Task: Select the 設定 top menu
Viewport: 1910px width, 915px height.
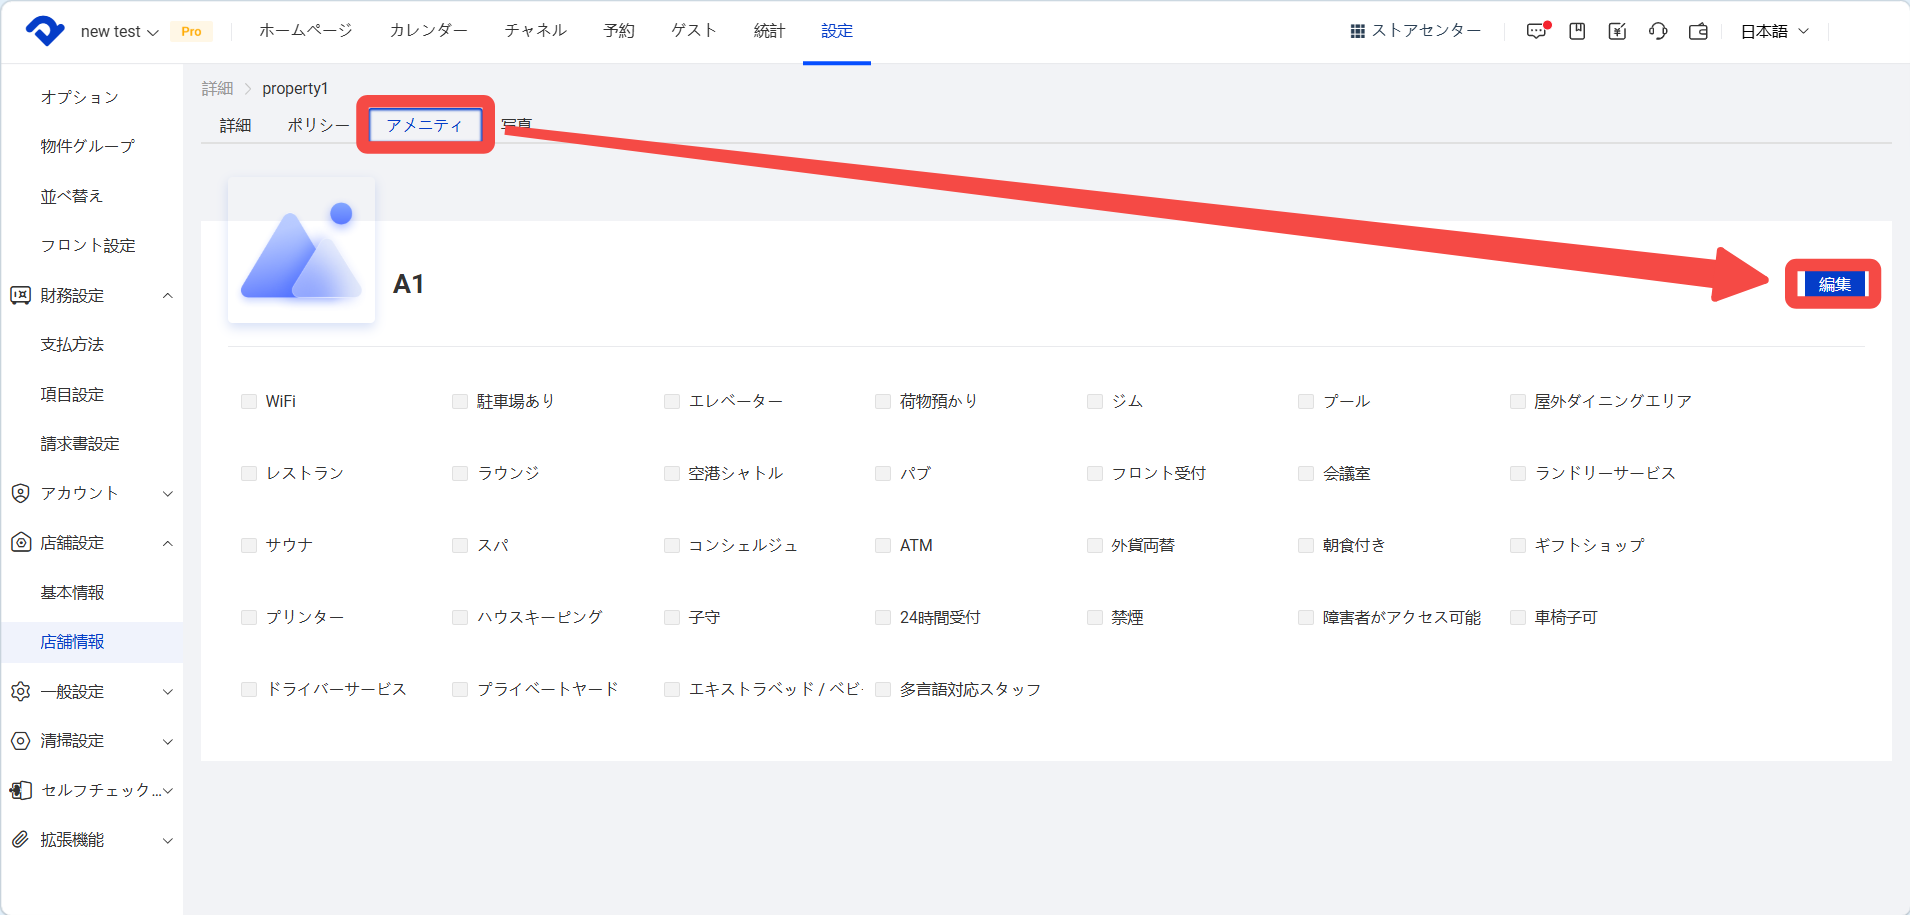Action: (x=837, y=31)
